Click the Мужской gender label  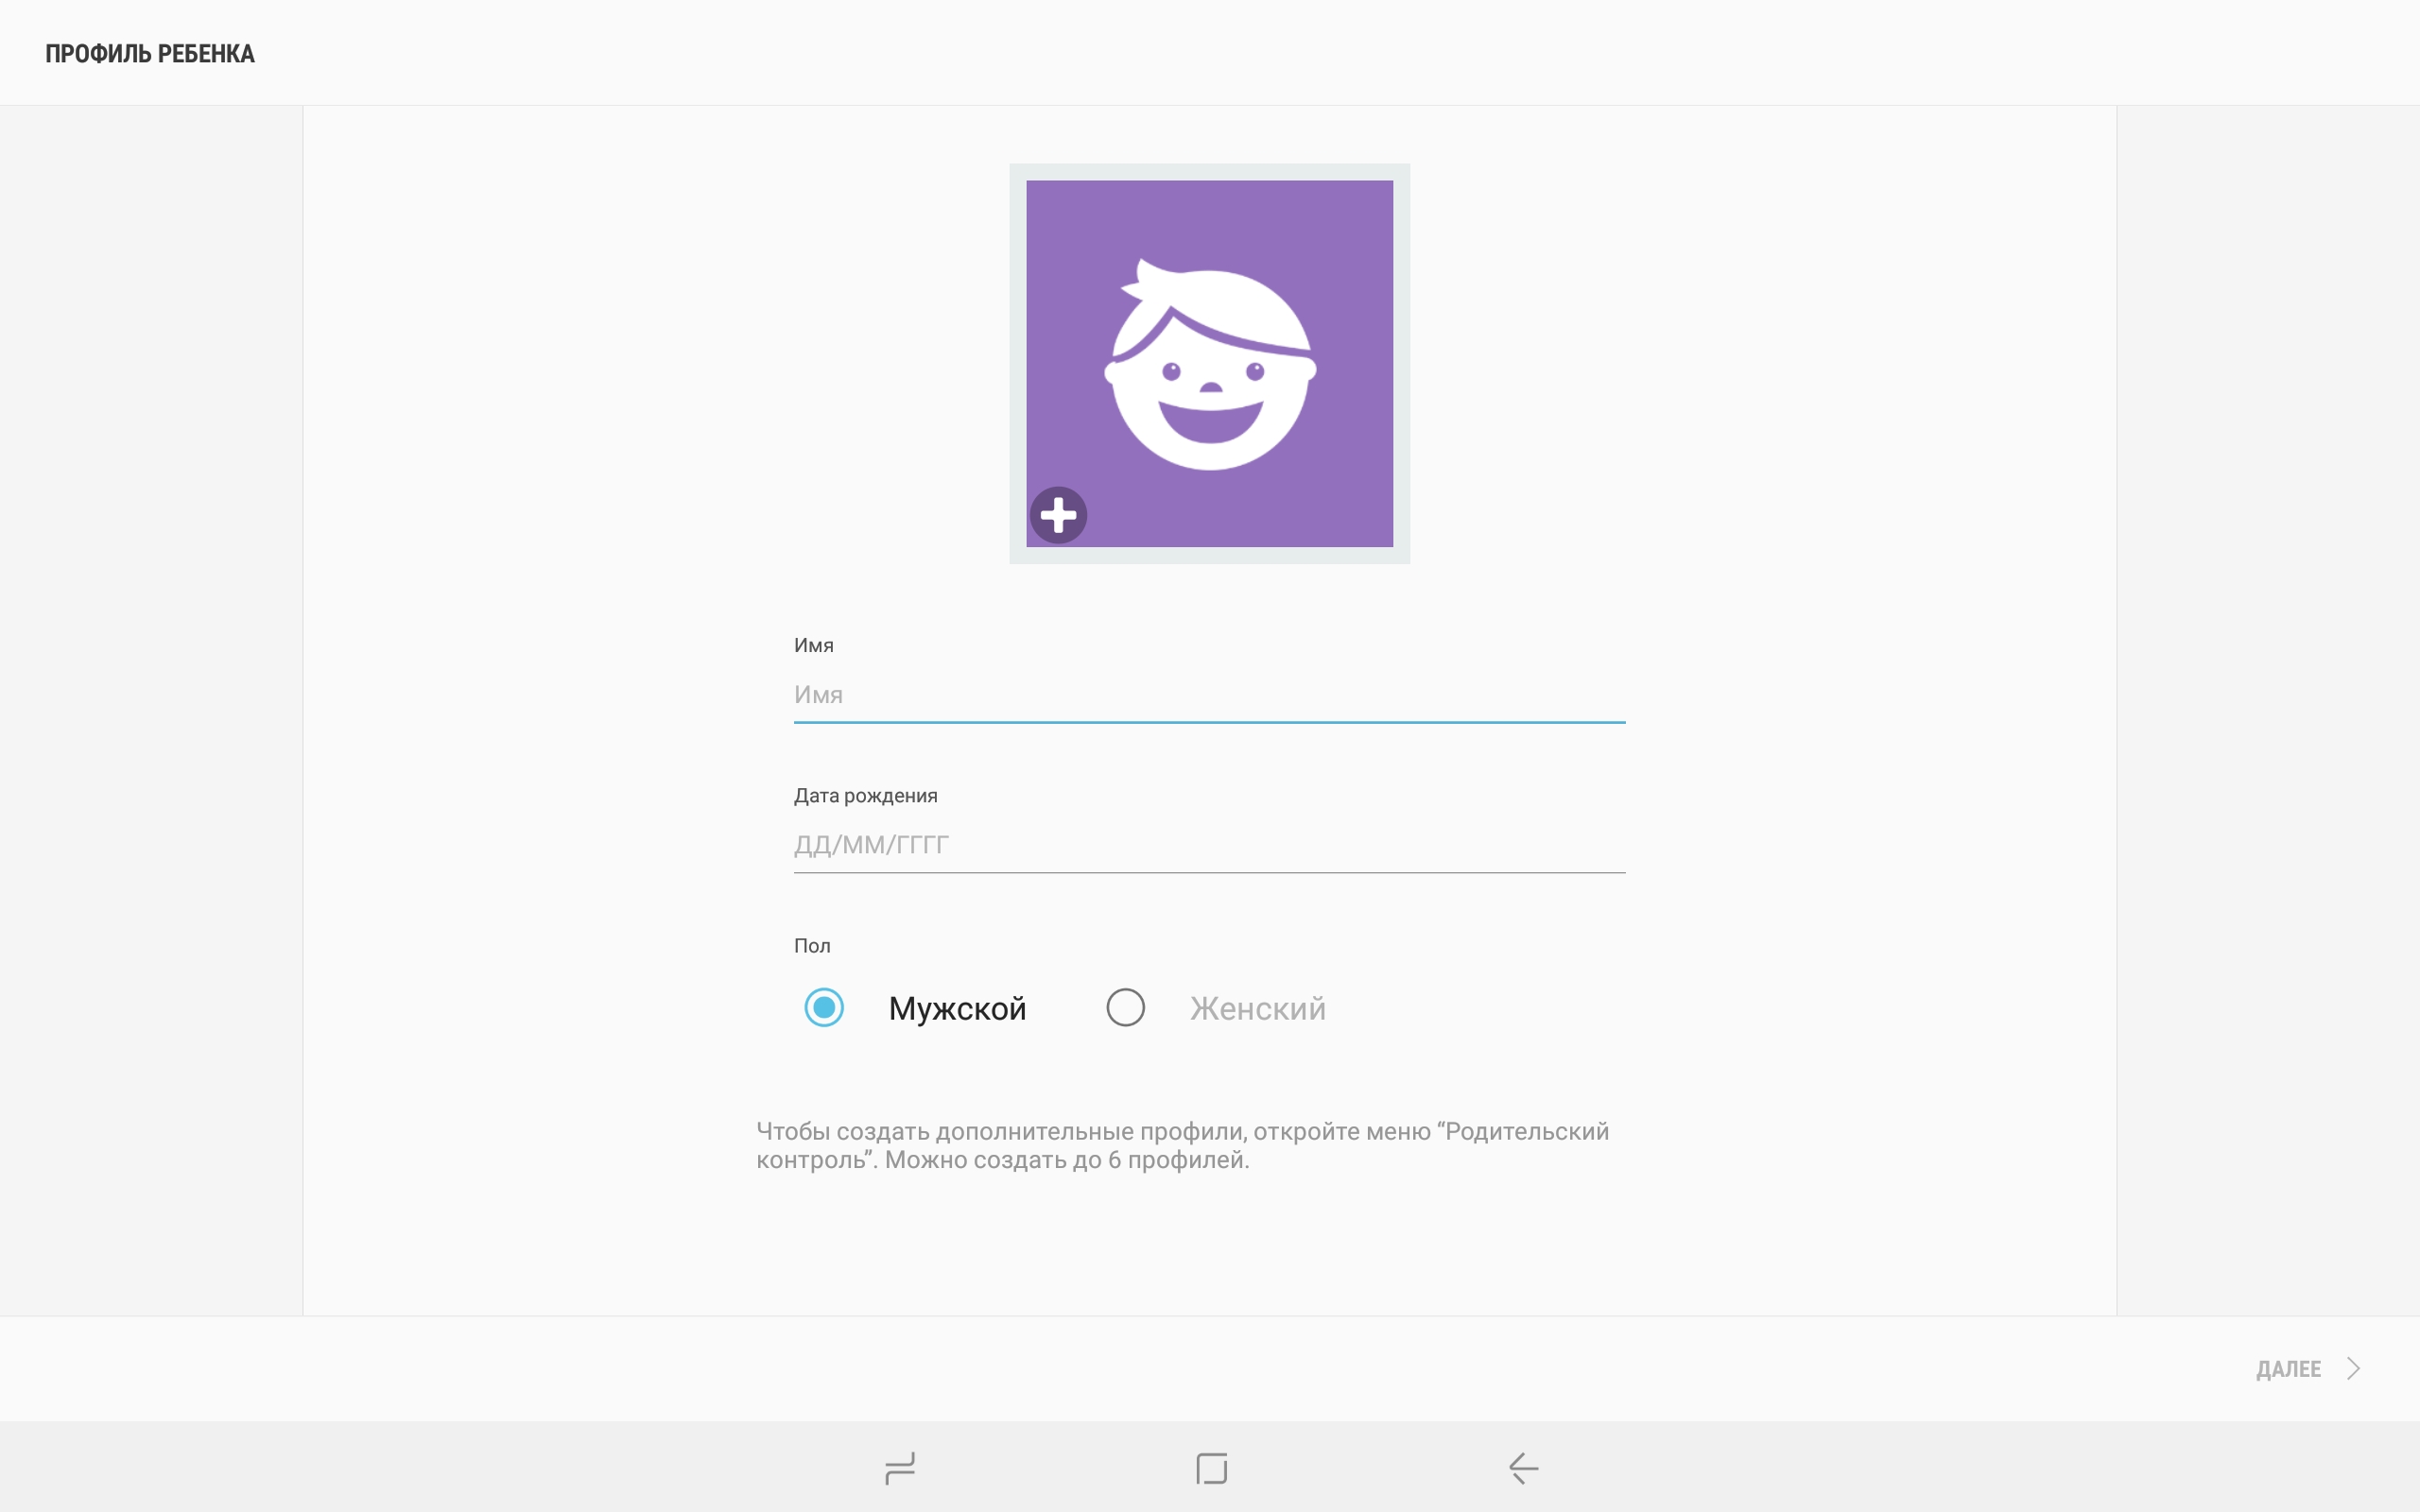[x=957, y=1008]
